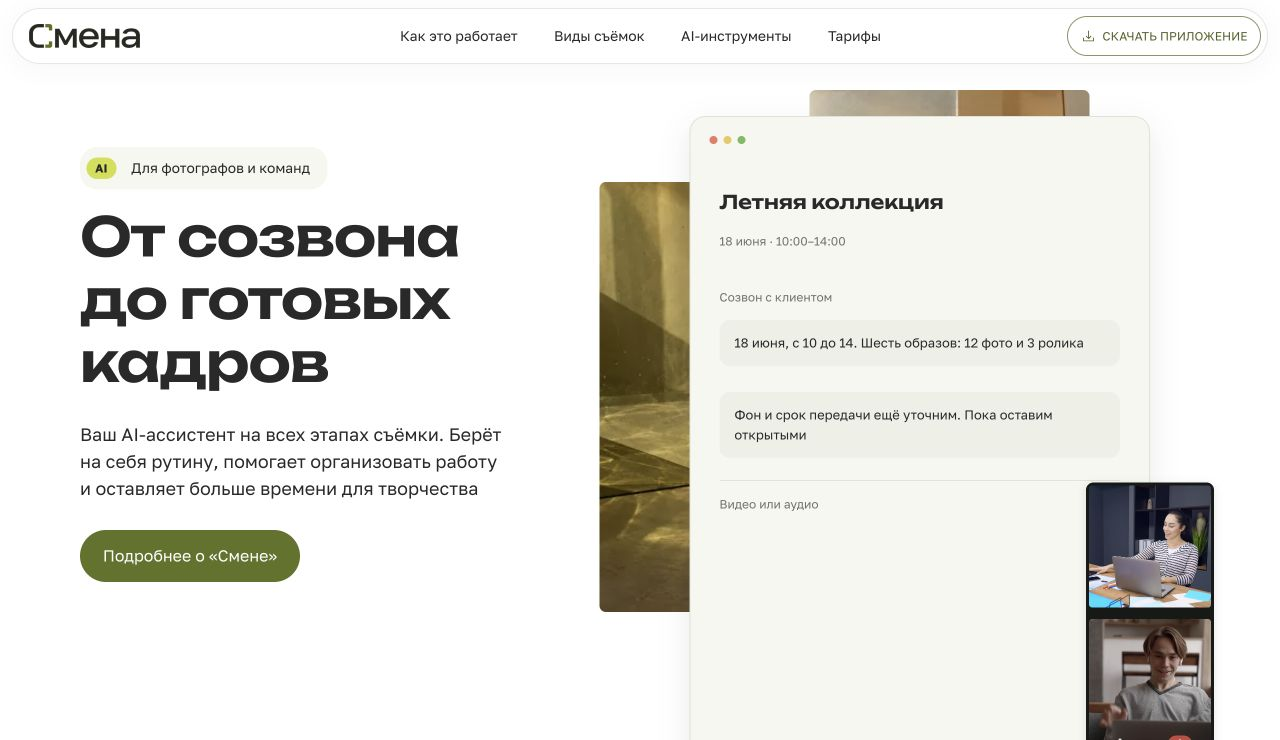Open the "Как это работает" nav item
Image resolution: width=1280 pixels, height=740 pixels.
point(459,37)
